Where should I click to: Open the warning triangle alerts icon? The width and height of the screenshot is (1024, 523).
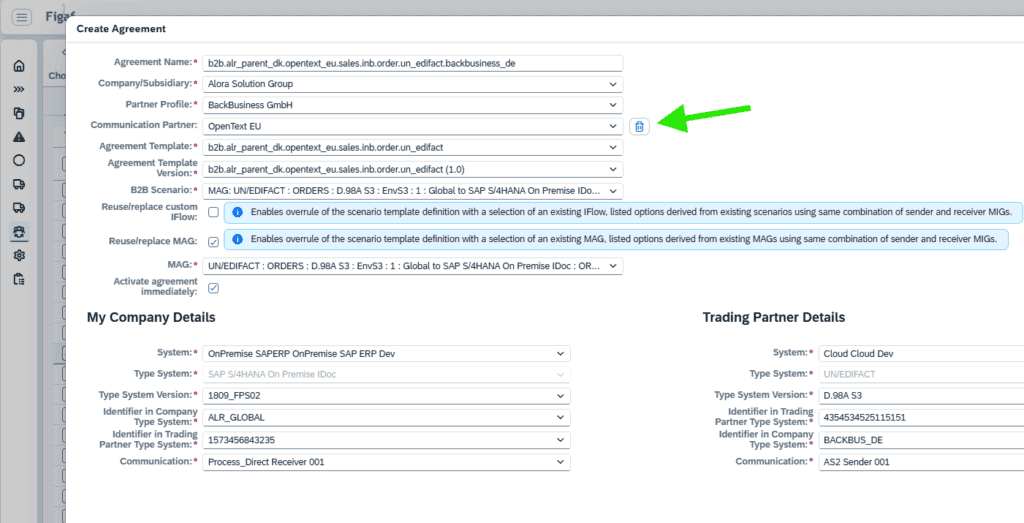(x=19, y=136)
